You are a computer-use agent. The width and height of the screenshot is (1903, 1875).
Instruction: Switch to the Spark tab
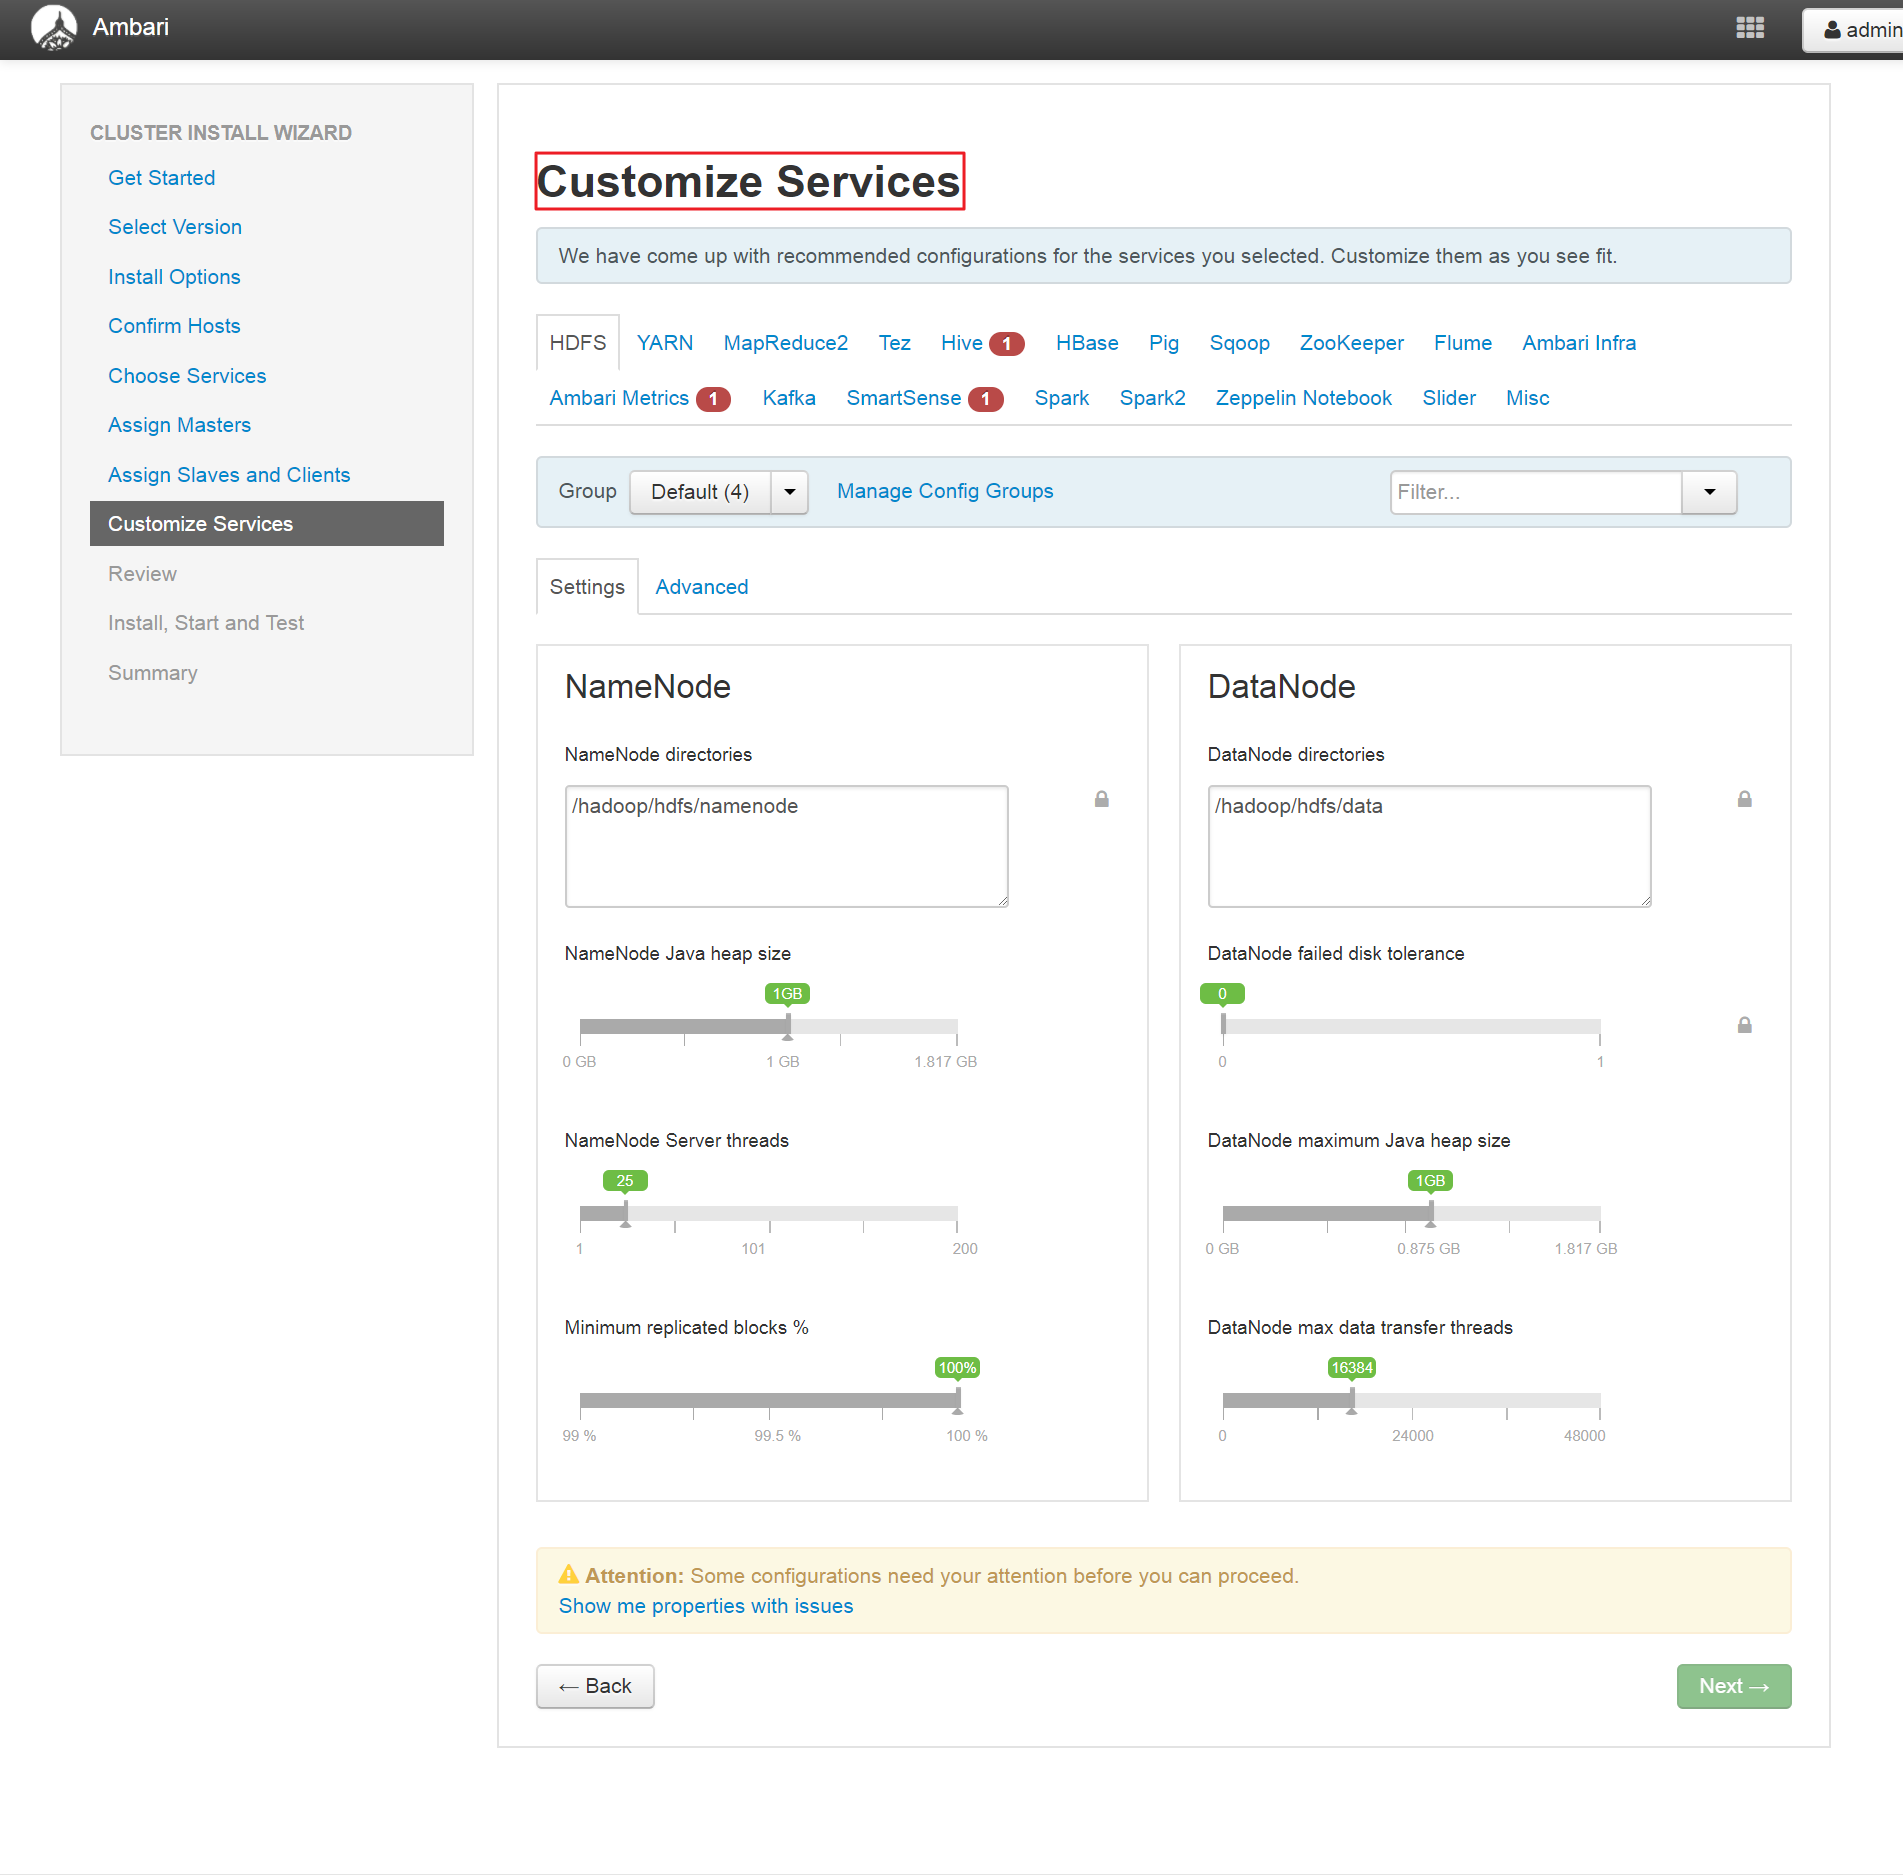(x=1062, y=398)
